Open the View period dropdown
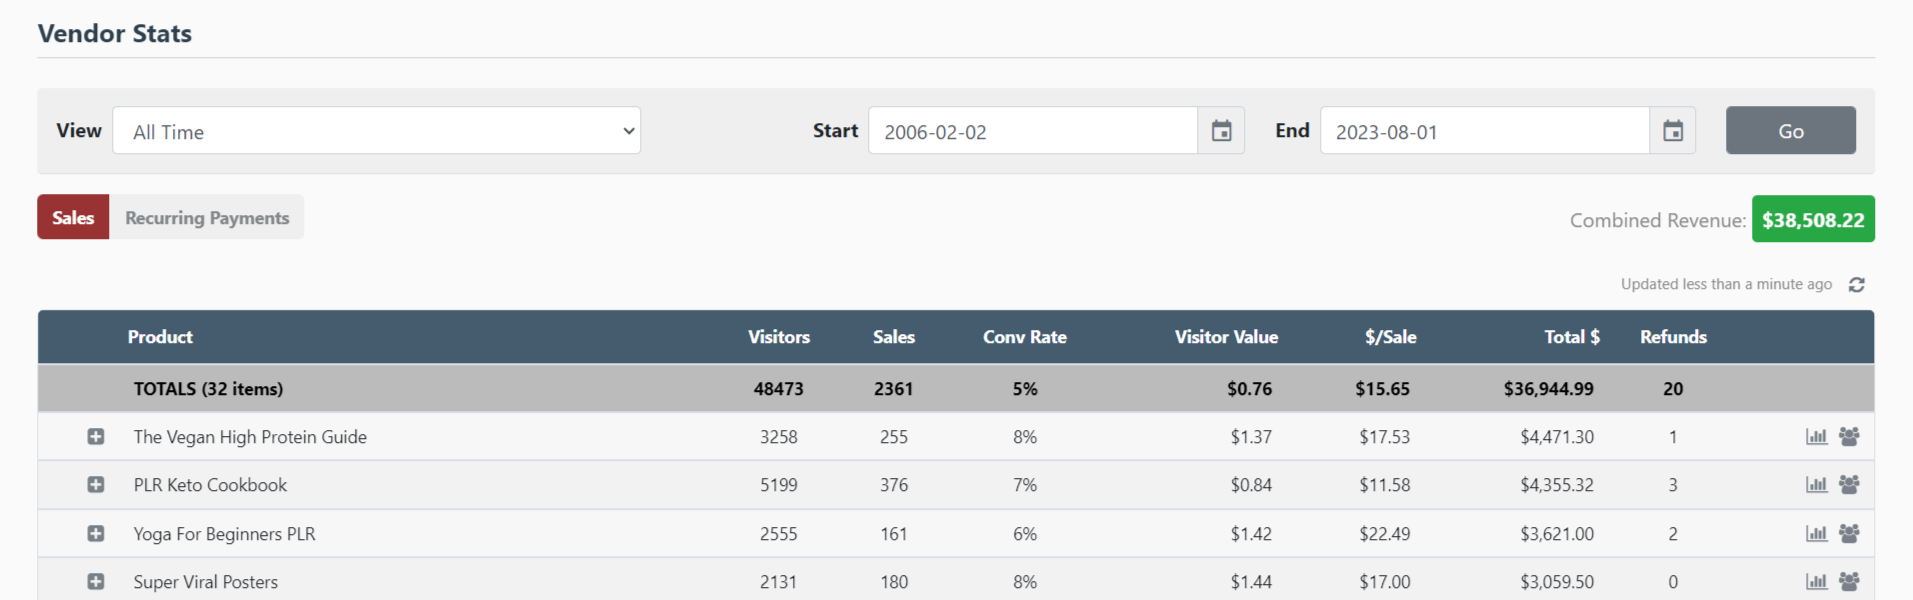This screenshot has width=1913, height=600. point(377,131)
